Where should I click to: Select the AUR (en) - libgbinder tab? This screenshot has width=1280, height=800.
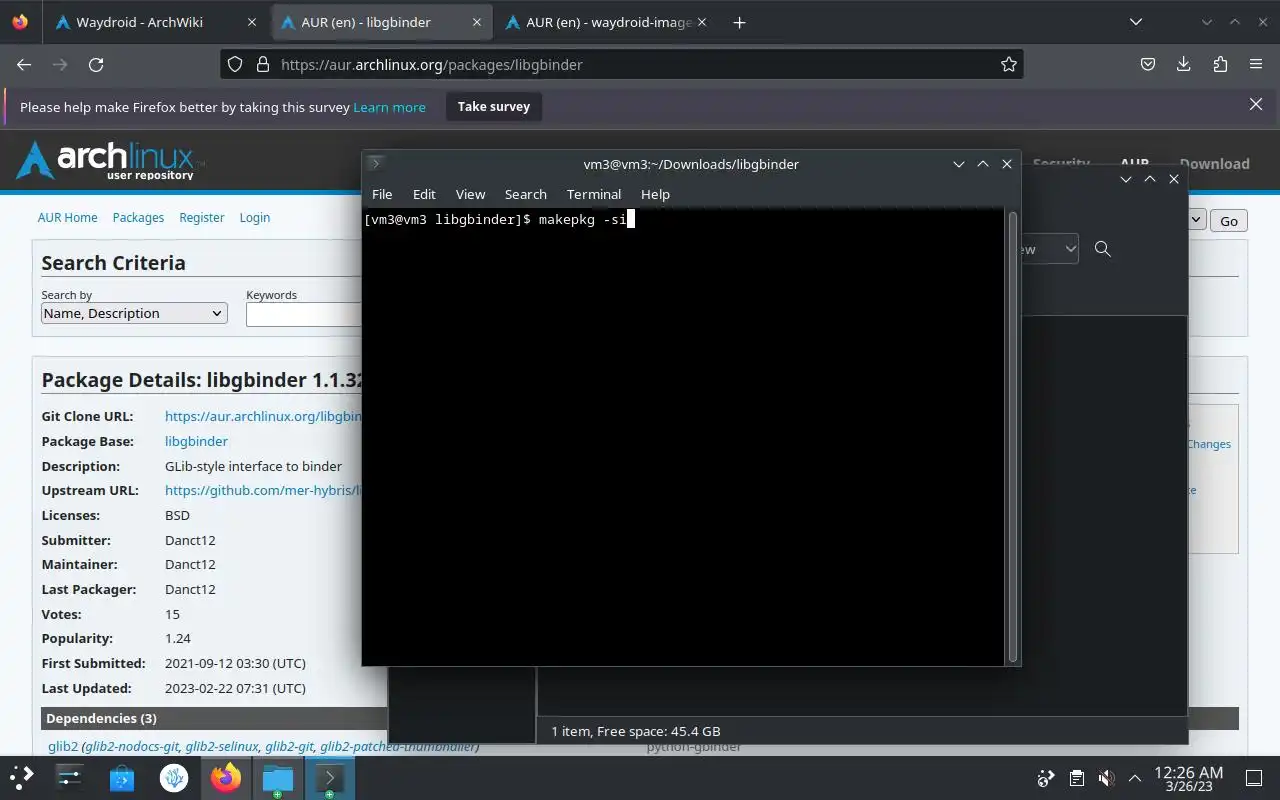click(x=382, y=22)
